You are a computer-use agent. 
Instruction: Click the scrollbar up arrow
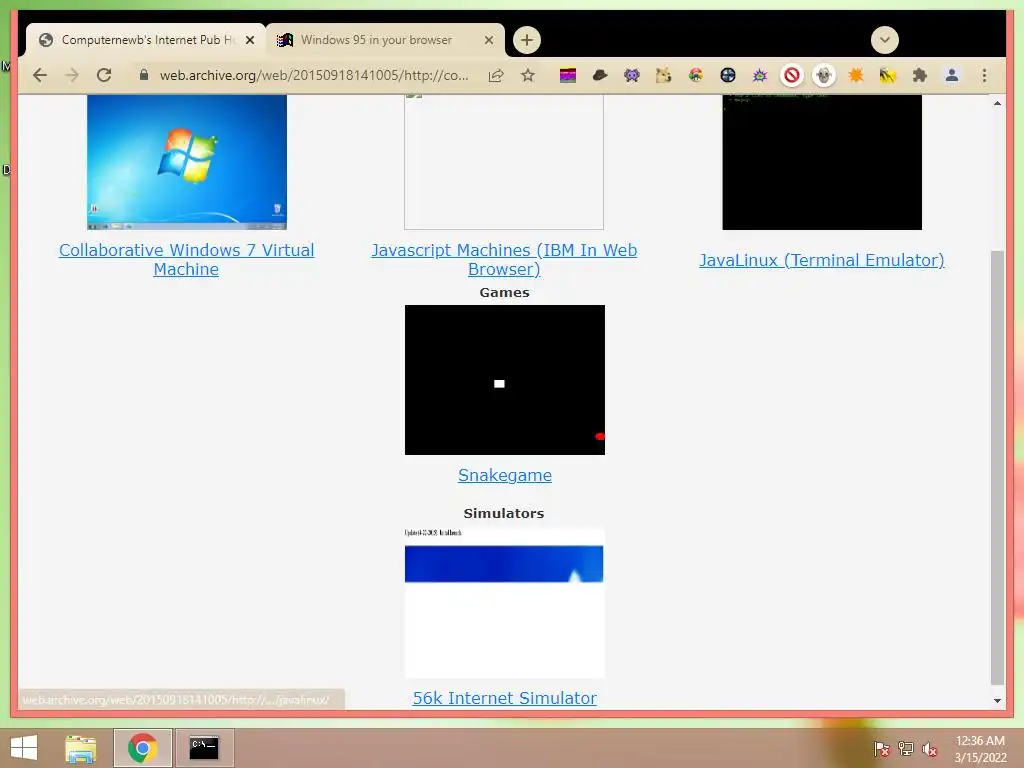pos(997,103)
